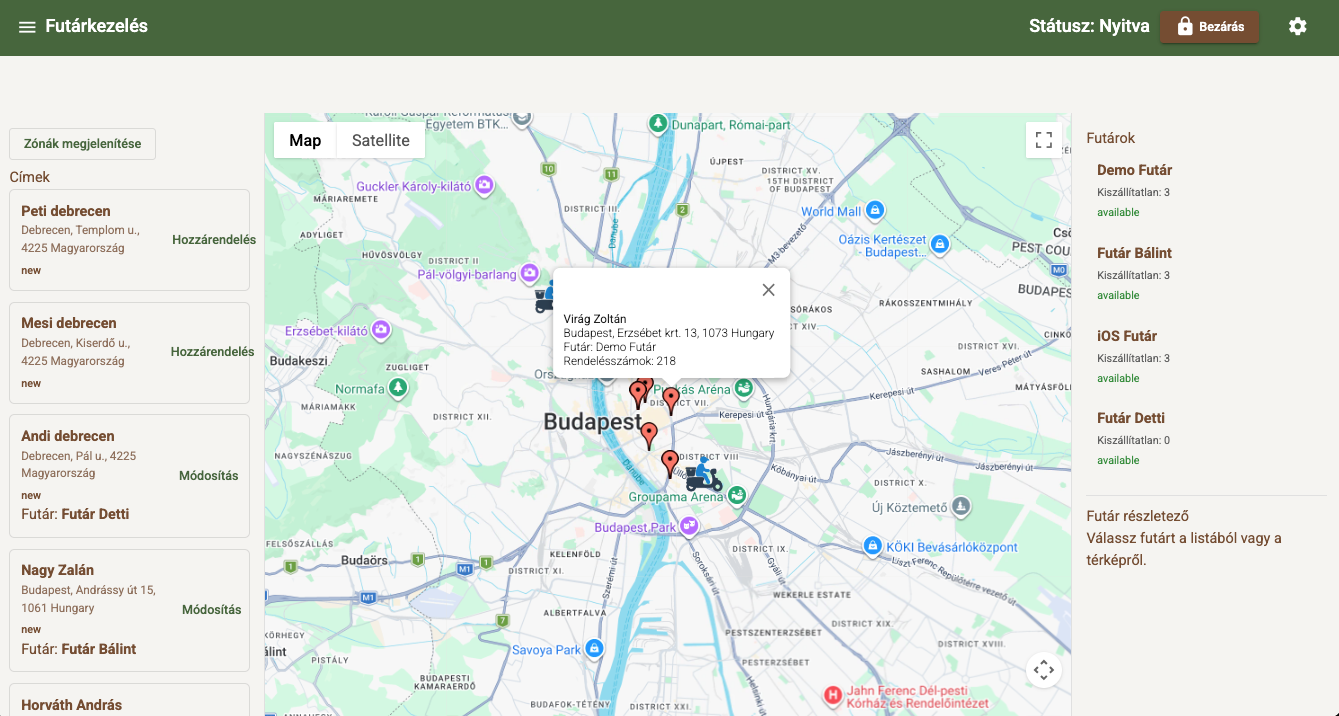This screenshot has width=1339, height=716.
Task: Click the Státusz: Nyitva status text
Action: 1089,26
